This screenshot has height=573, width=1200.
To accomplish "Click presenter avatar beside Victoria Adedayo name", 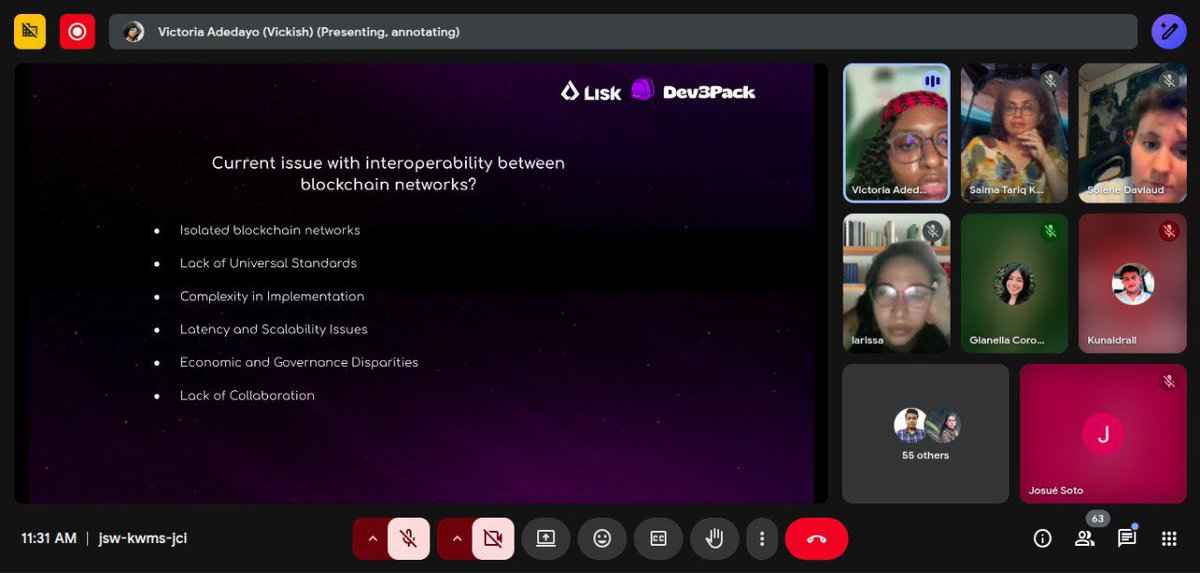I will click(133, 32).
